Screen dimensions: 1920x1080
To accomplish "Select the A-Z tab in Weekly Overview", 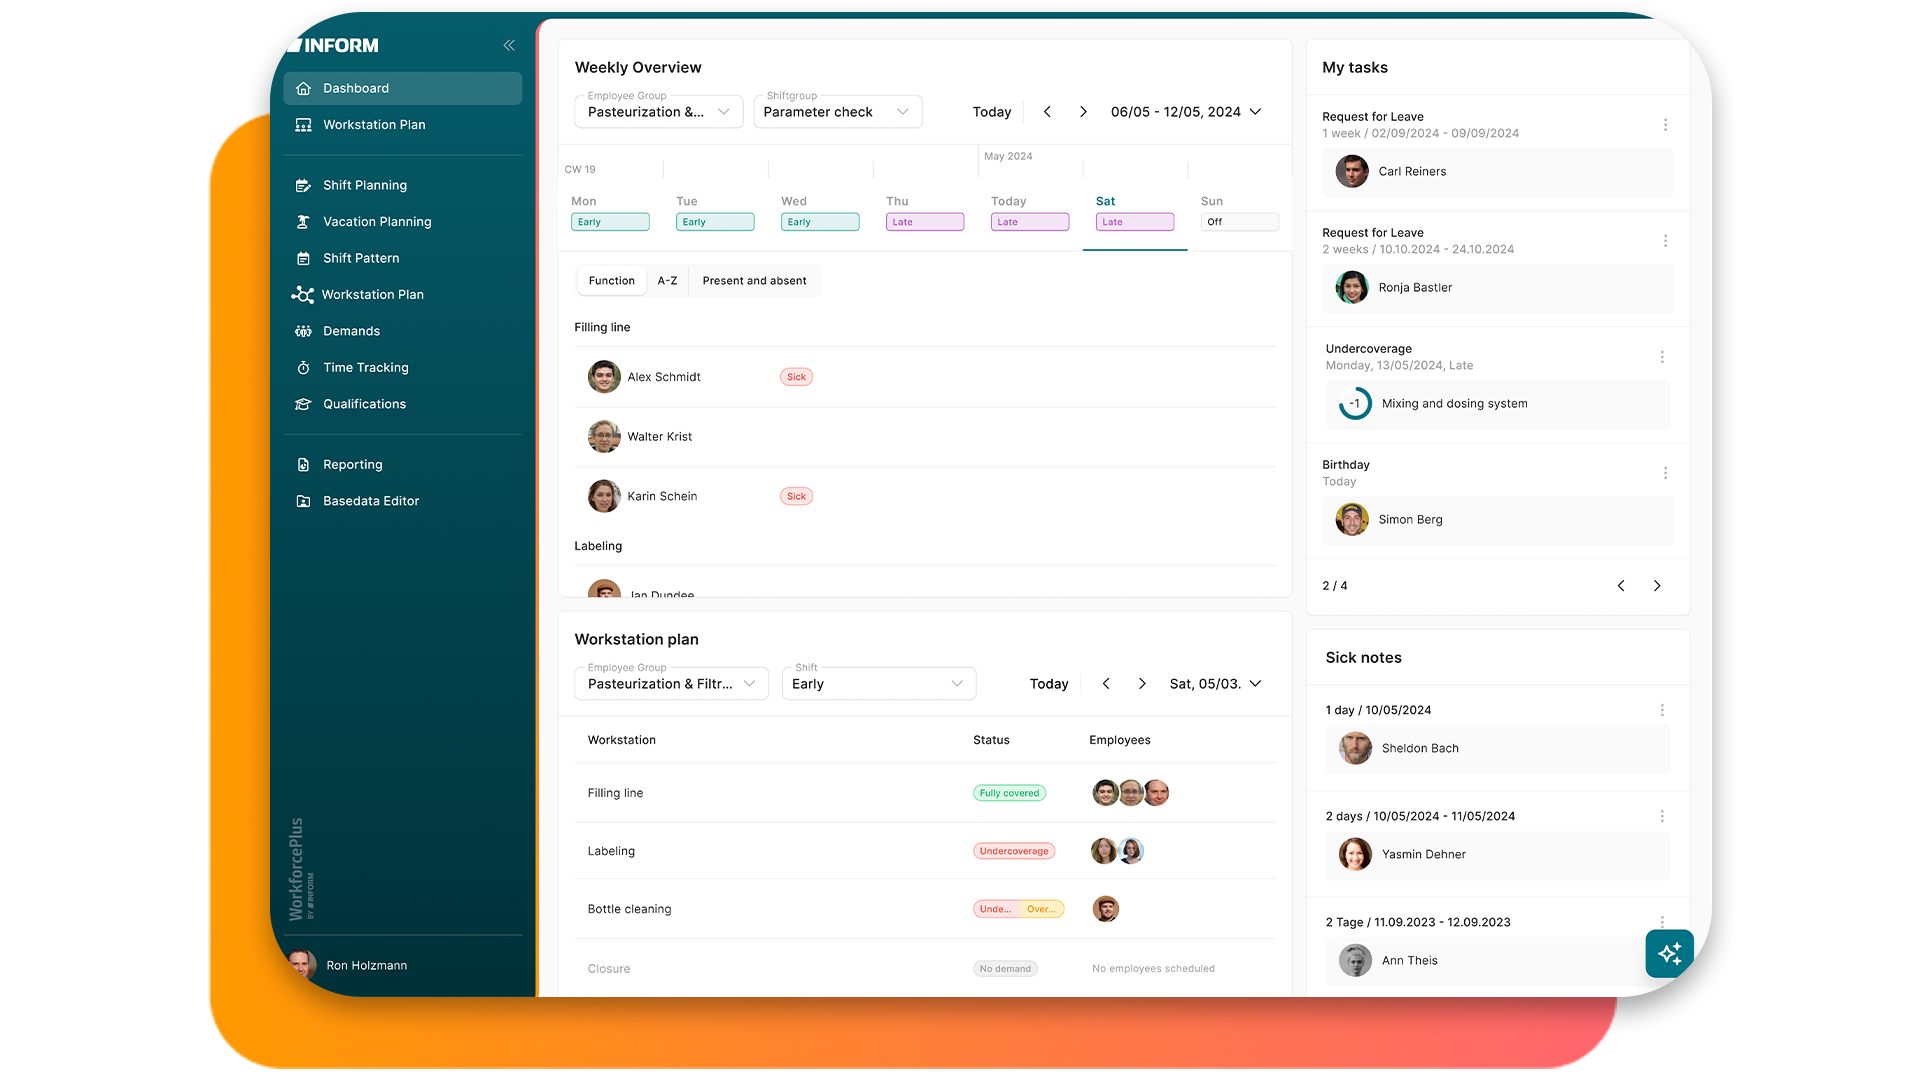I will [666, 280].
